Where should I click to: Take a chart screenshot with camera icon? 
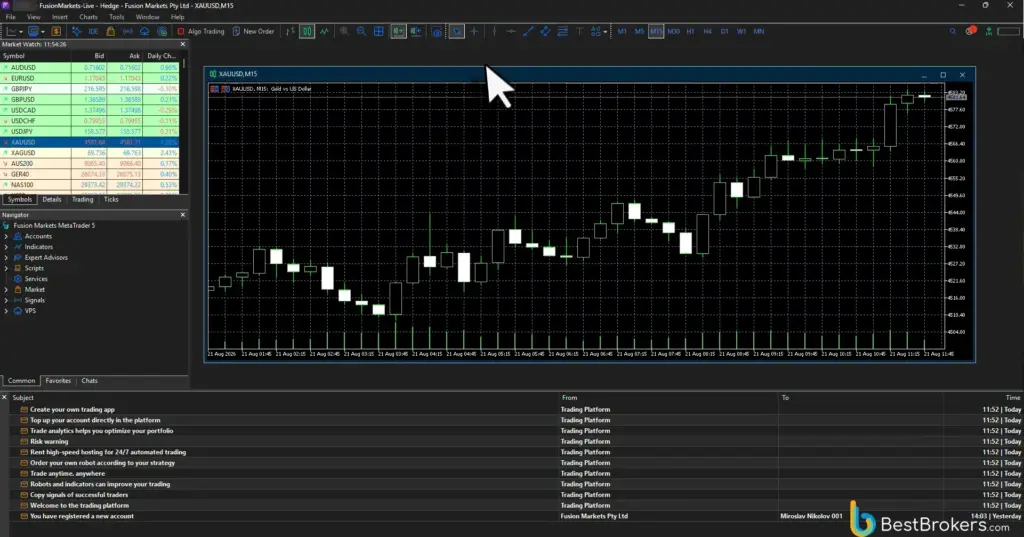point(436,31)
